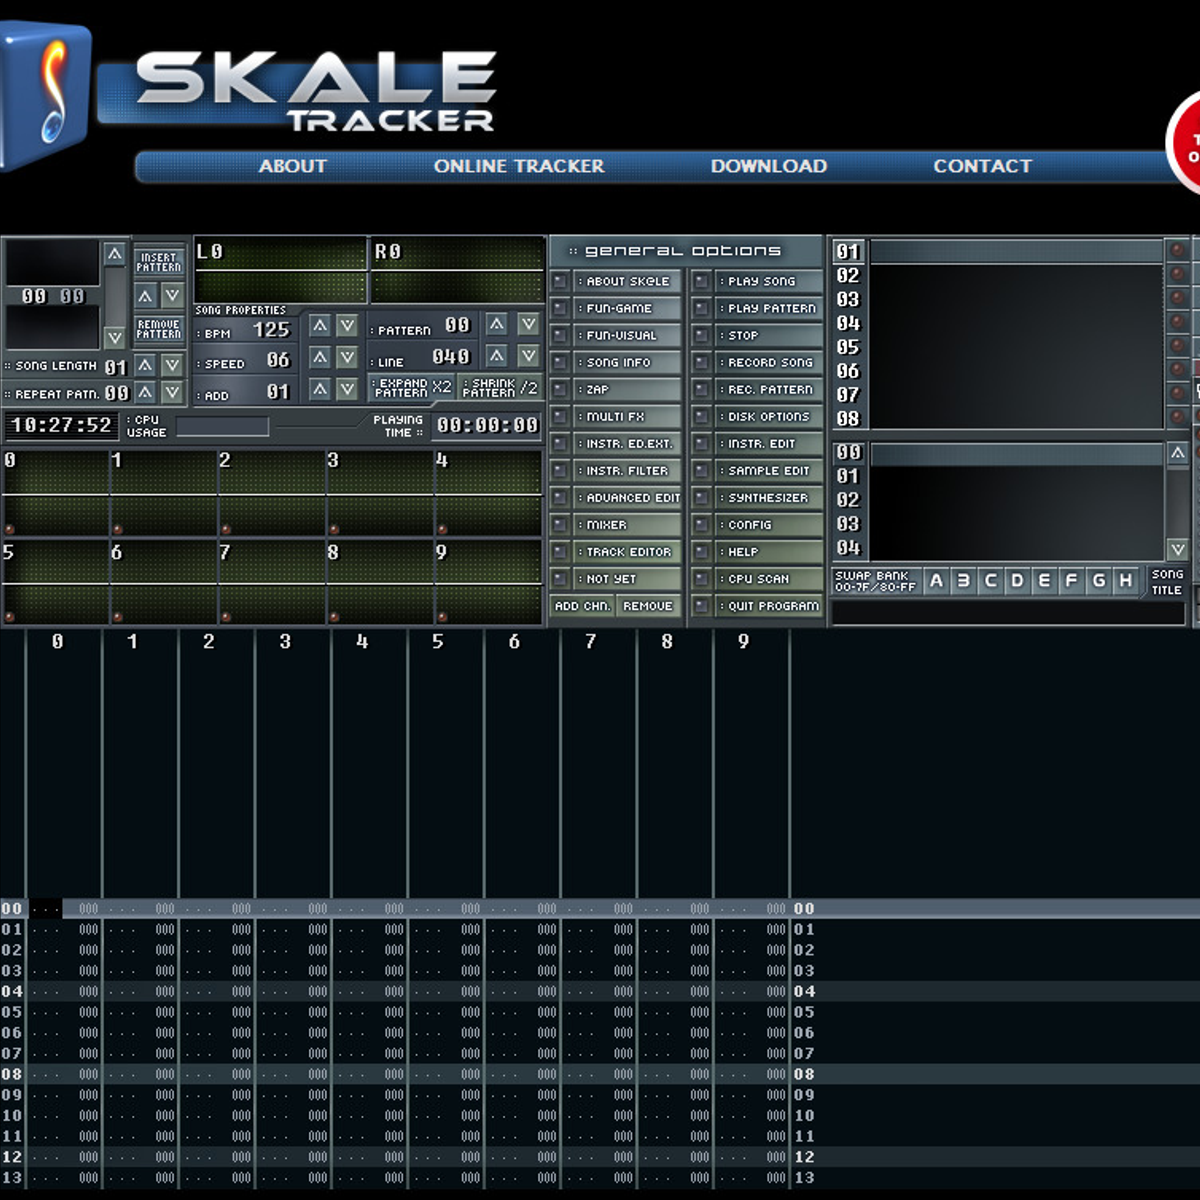The width and height of the screenshot is (1200, 1200).
Task: Select swap bank D
Action: tap(1017, 580)
